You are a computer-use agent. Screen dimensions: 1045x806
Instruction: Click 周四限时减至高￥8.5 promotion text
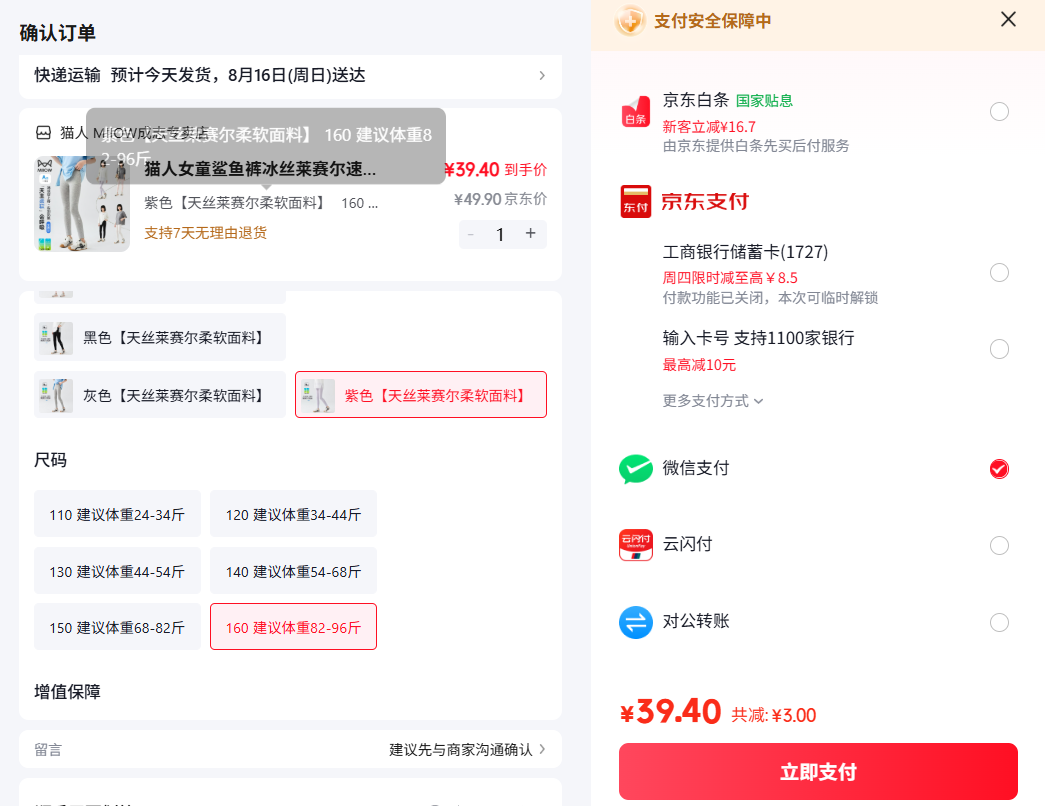click(x=729, y=277)
